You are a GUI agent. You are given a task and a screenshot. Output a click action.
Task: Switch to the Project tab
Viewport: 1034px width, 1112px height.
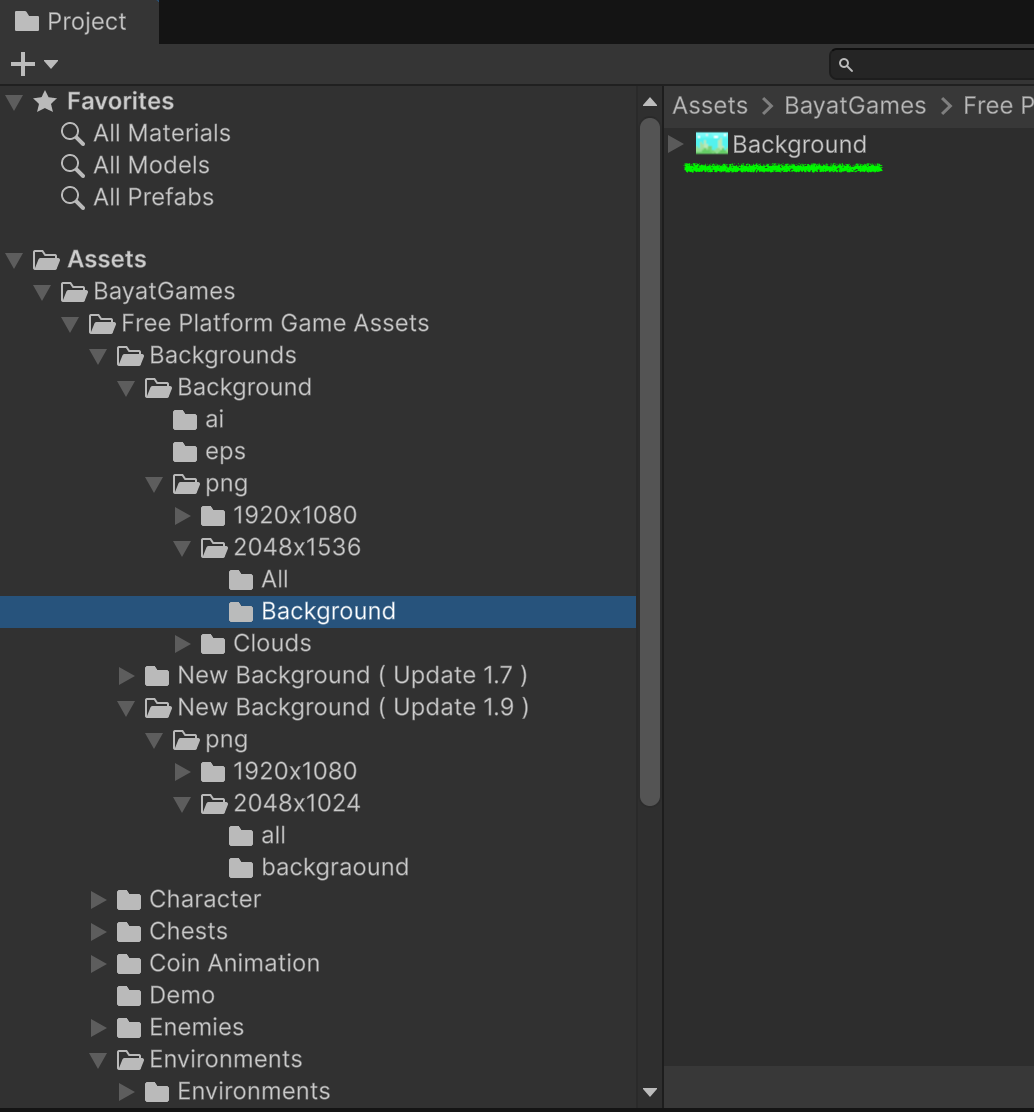tap(72, 22)
